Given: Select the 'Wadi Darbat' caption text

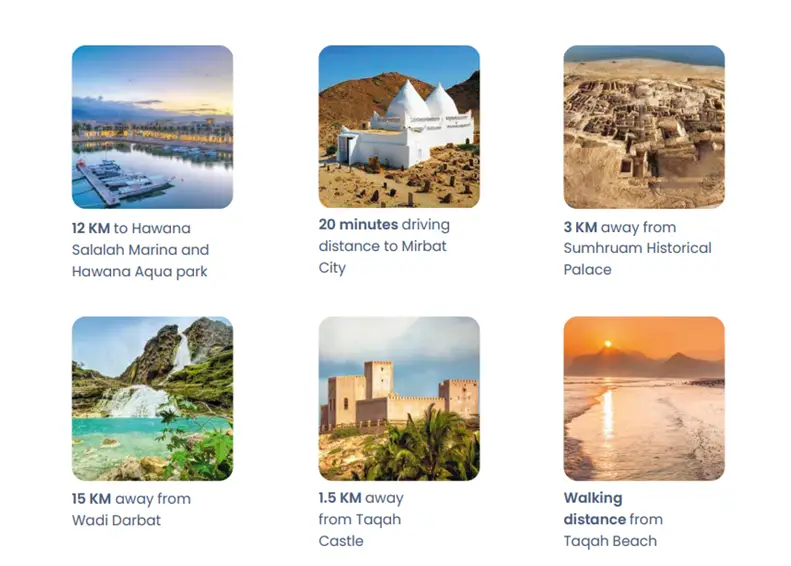Looking at the screenshot, I should pyautogui.click(x=116, y=520).
